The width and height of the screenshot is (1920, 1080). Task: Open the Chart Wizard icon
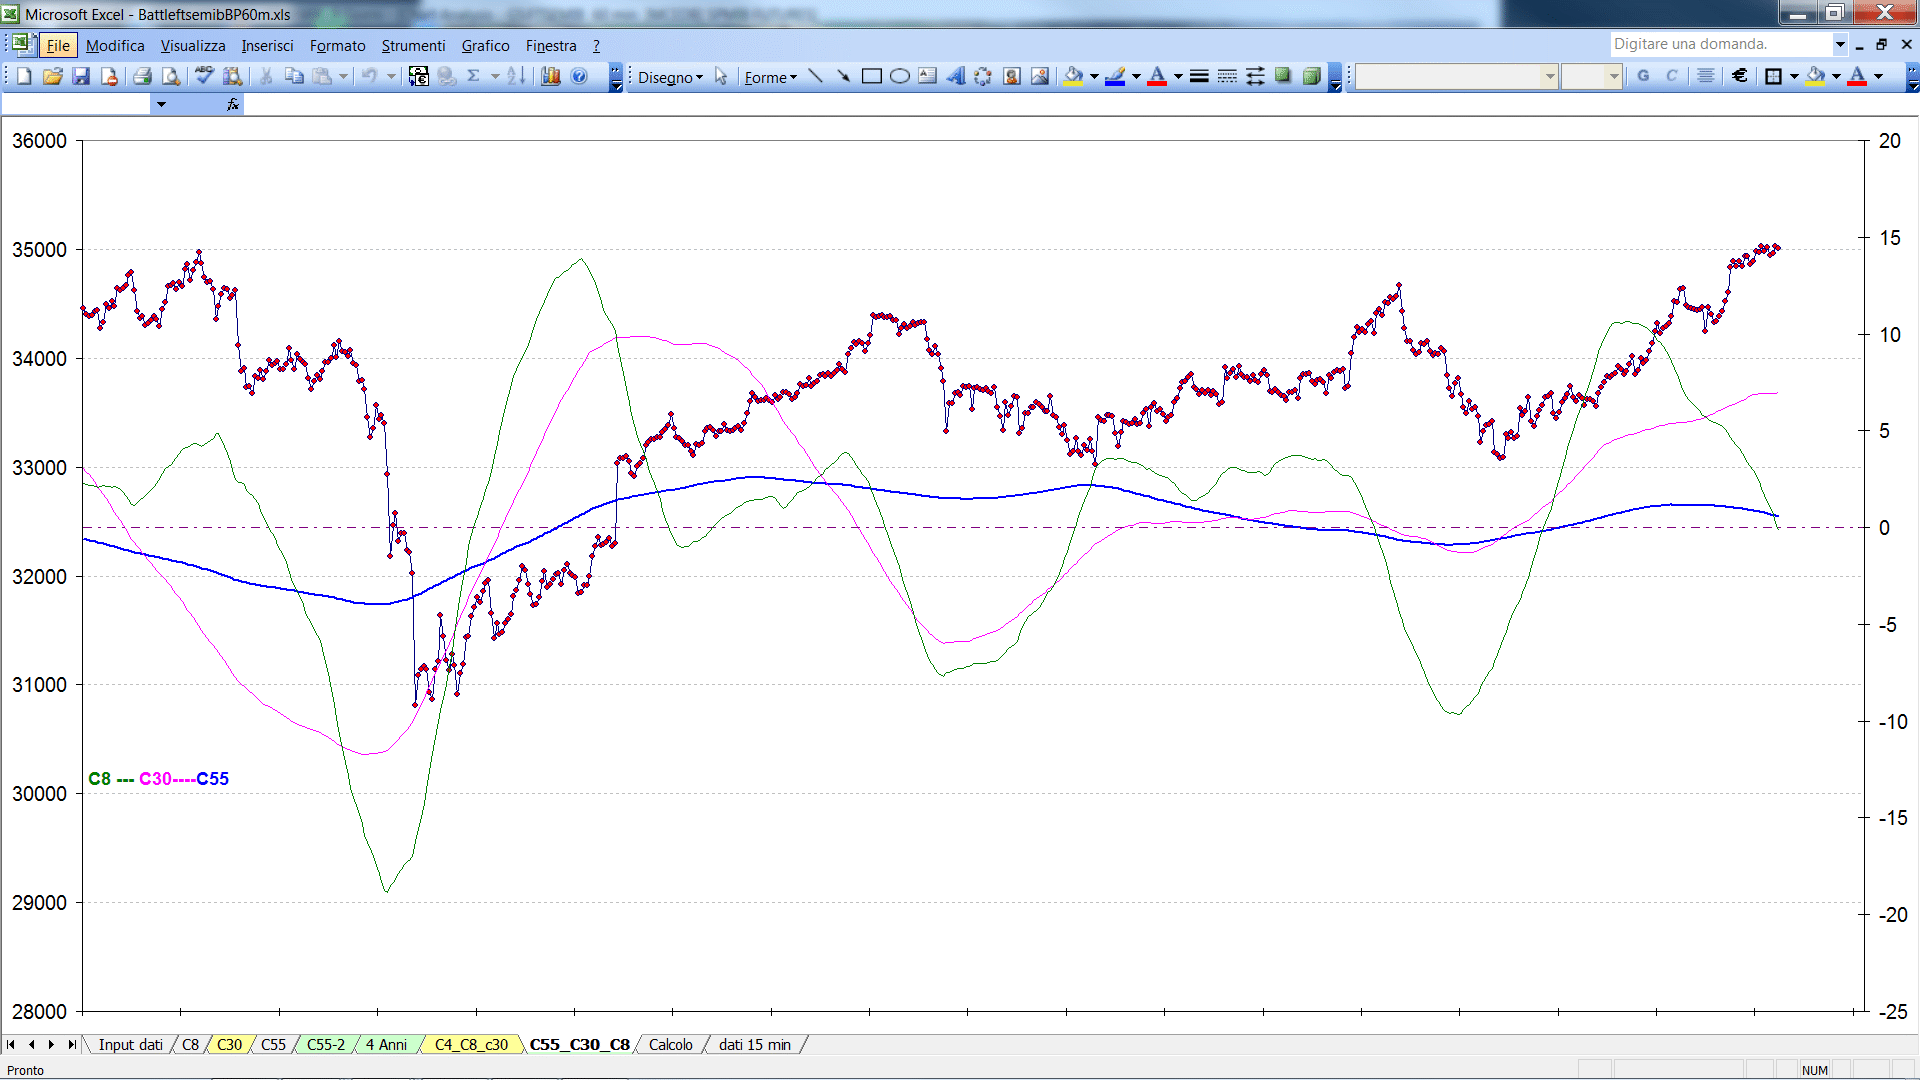click(551, 77)
